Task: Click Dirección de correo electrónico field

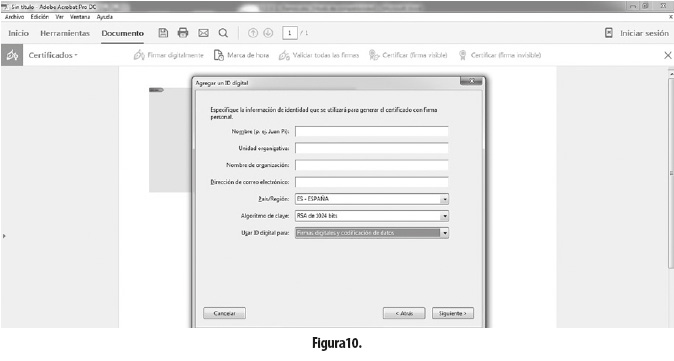Action: tap(371, 182)
